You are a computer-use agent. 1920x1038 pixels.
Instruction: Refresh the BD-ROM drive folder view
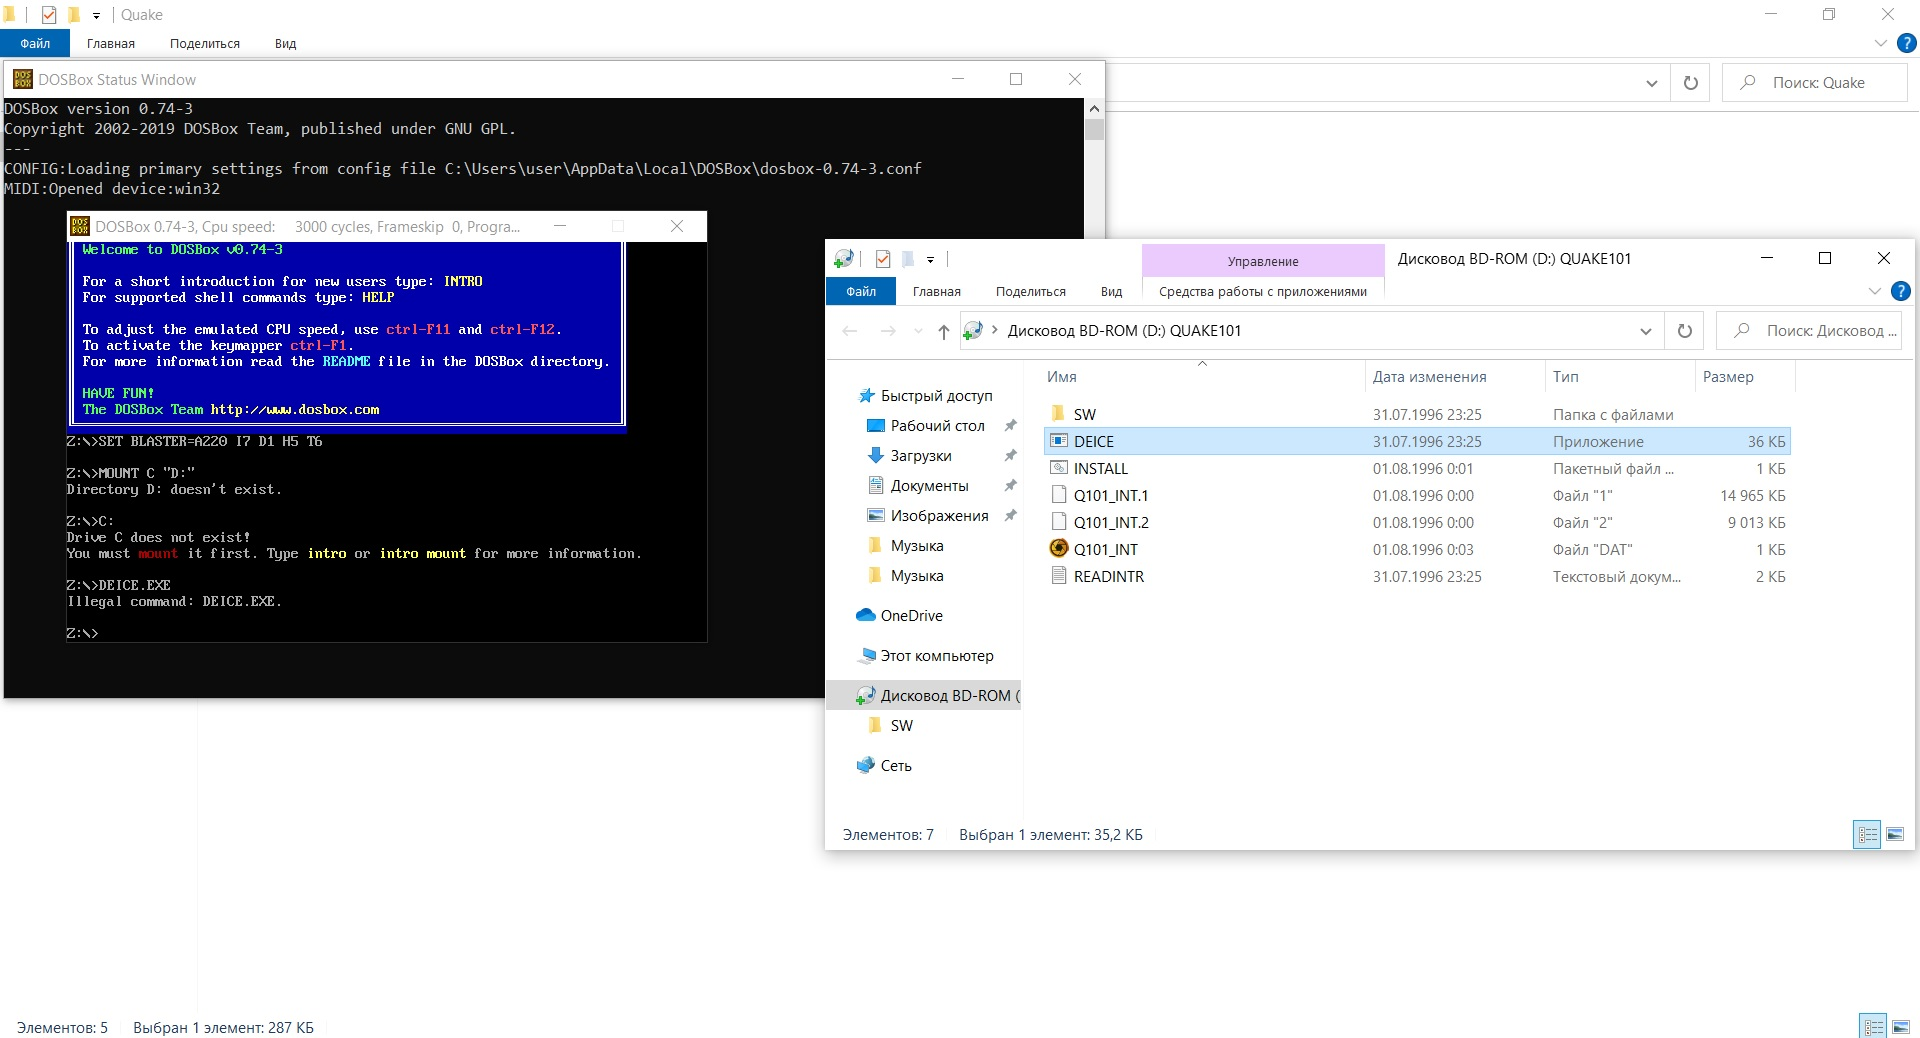click(x=1685, y=331)
